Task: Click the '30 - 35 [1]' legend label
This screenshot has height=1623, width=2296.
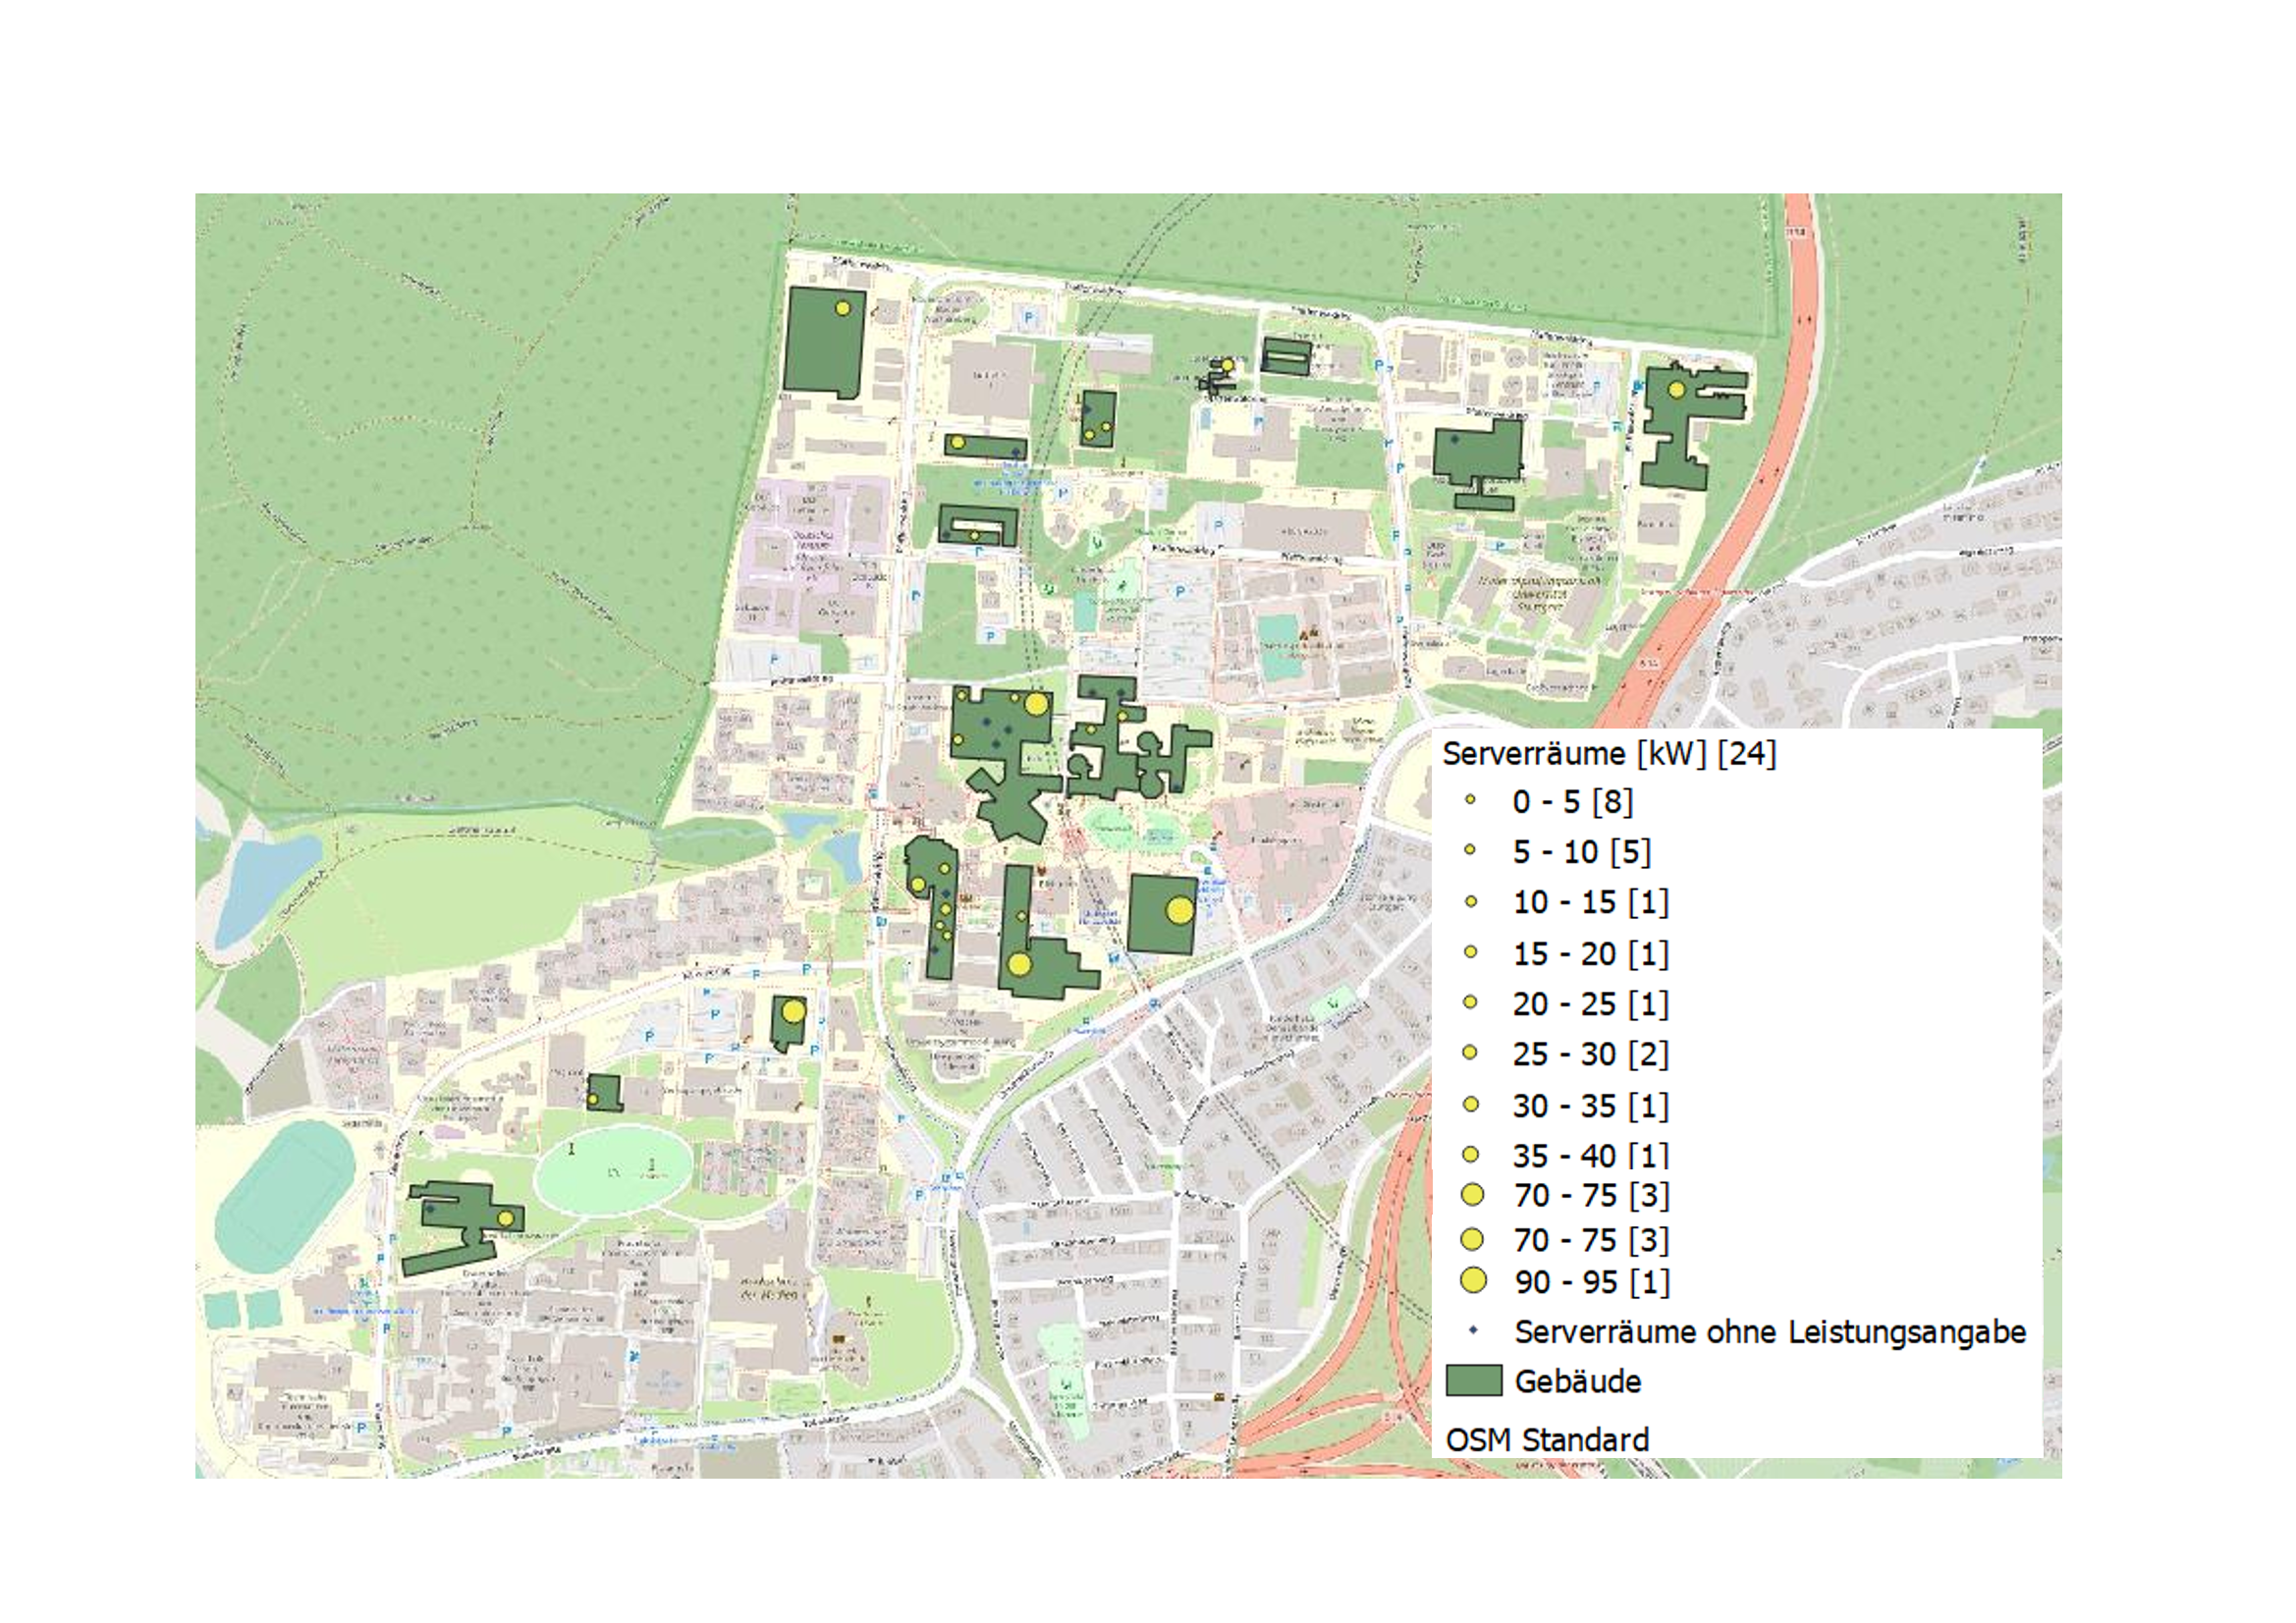Action: point(1590,1106)
